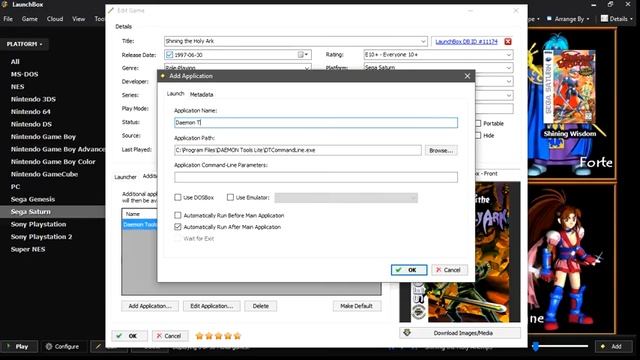This screenshot has width=640, height=360.
Task: Open the release date calendar picker icon
Action: (303, 55)
